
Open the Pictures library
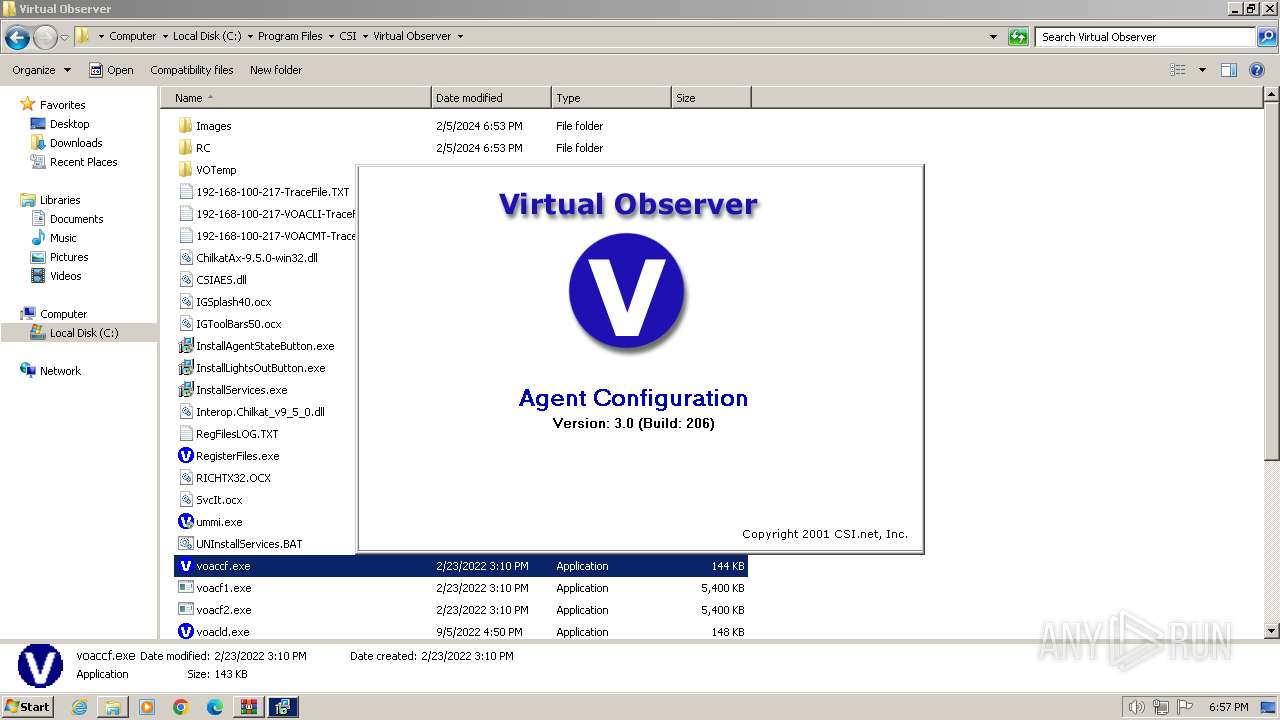pyautogui.click(x=69, y=257)
